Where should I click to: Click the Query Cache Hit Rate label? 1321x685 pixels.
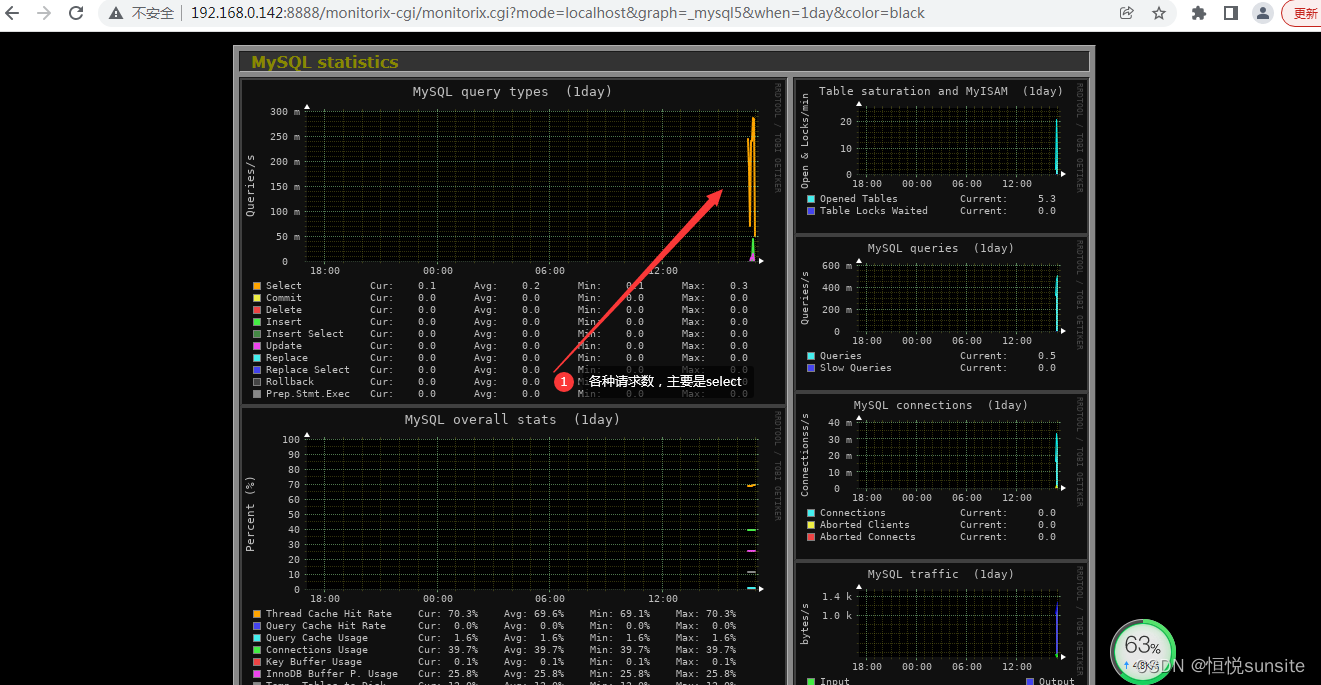[x=326, y=626]
